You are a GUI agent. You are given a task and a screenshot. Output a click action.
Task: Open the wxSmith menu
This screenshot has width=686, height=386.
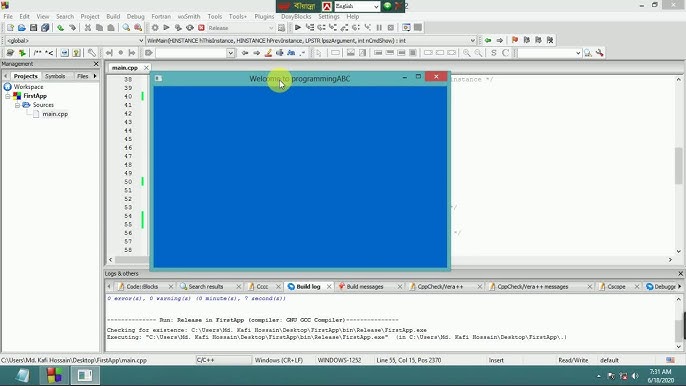(189, 17)
